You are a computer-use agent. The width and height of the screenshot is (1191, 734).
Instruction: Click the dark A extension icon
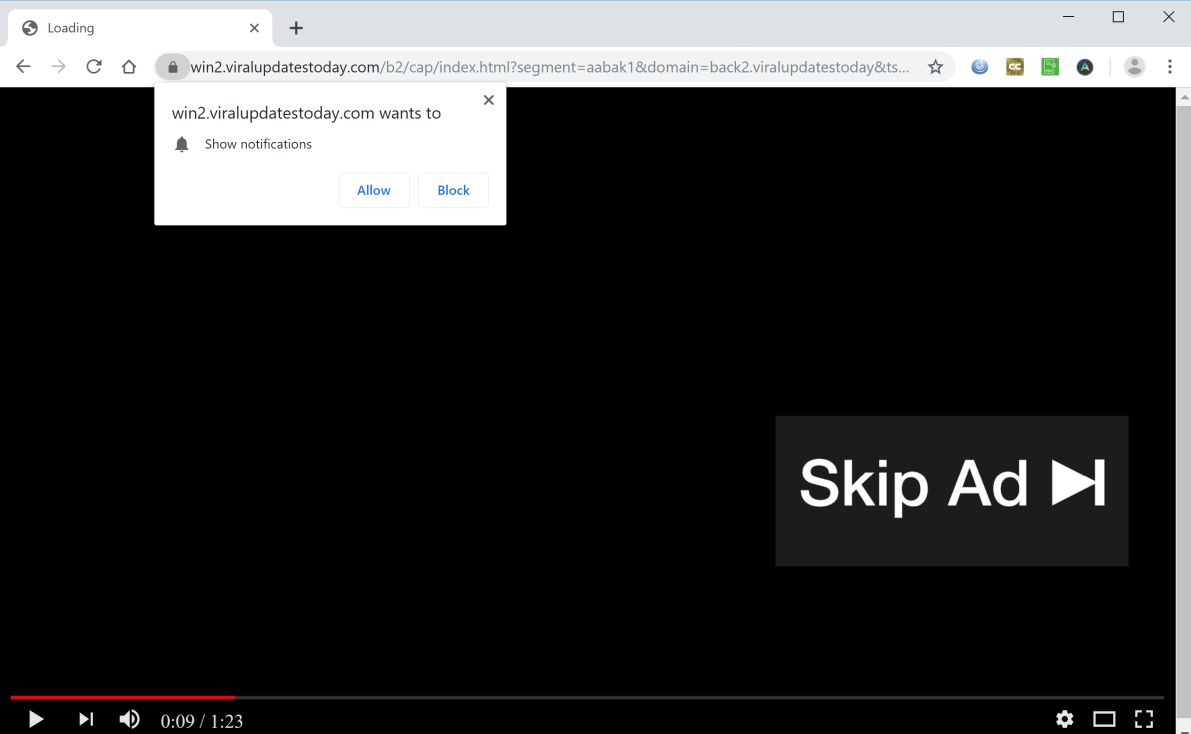point(1084,66)
